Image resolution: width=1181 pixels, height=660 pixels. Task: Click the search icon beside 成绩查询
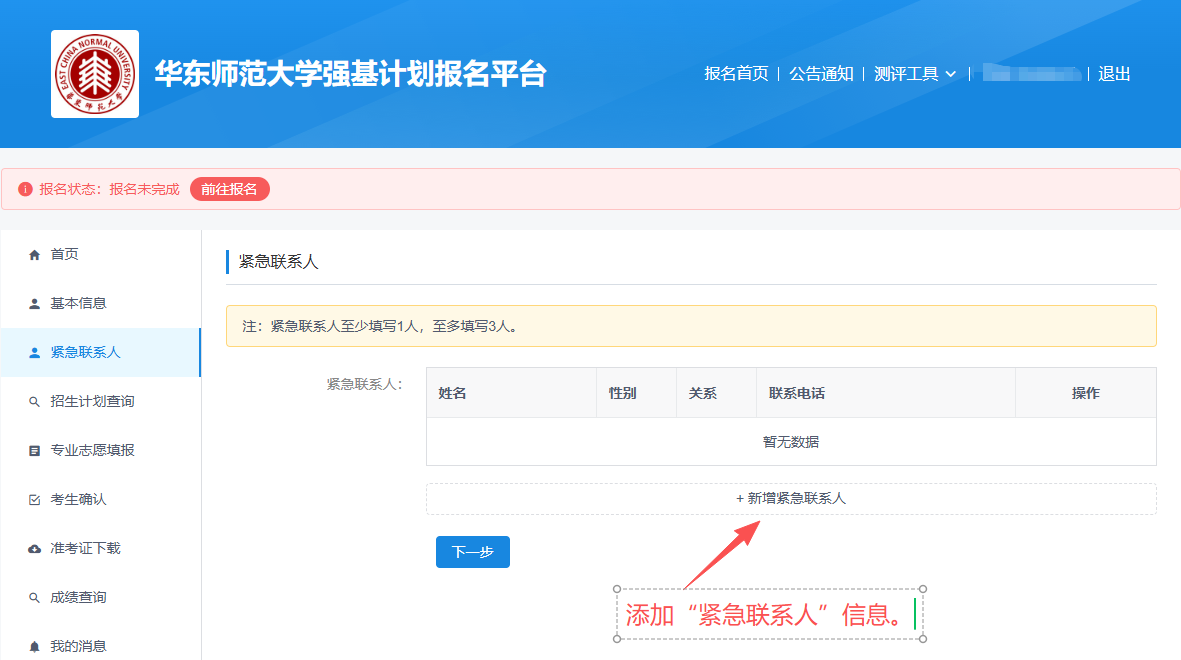(x=35, y=598)
